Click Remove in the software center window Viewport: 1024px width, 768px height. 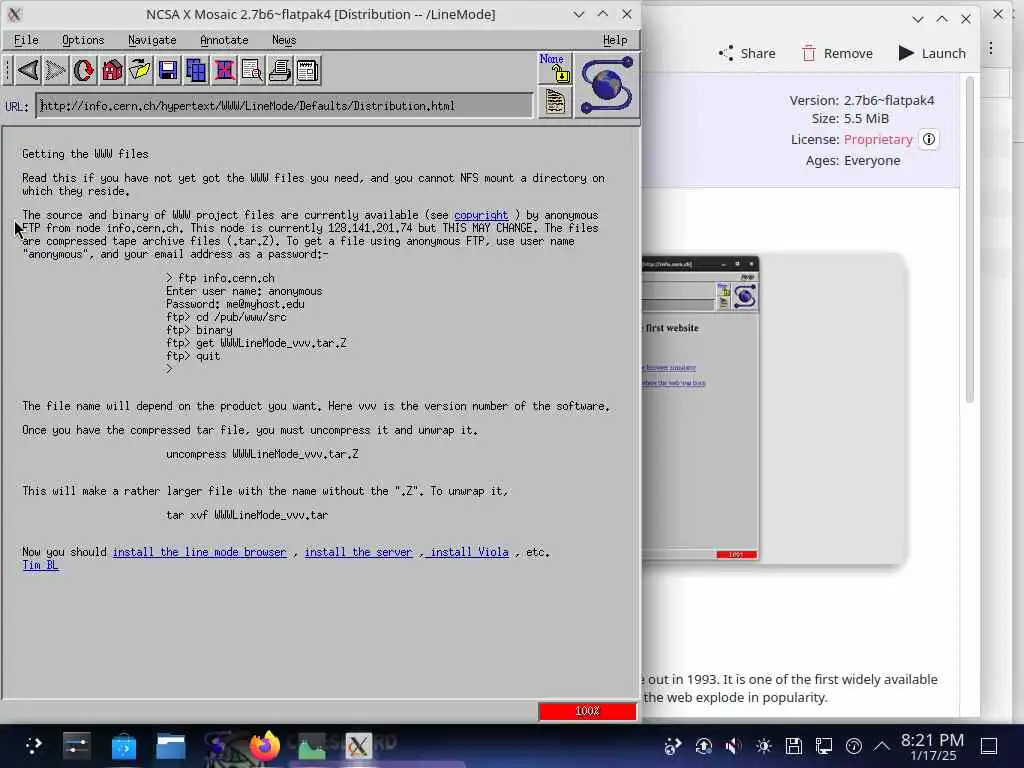click(x=837, y=54)
